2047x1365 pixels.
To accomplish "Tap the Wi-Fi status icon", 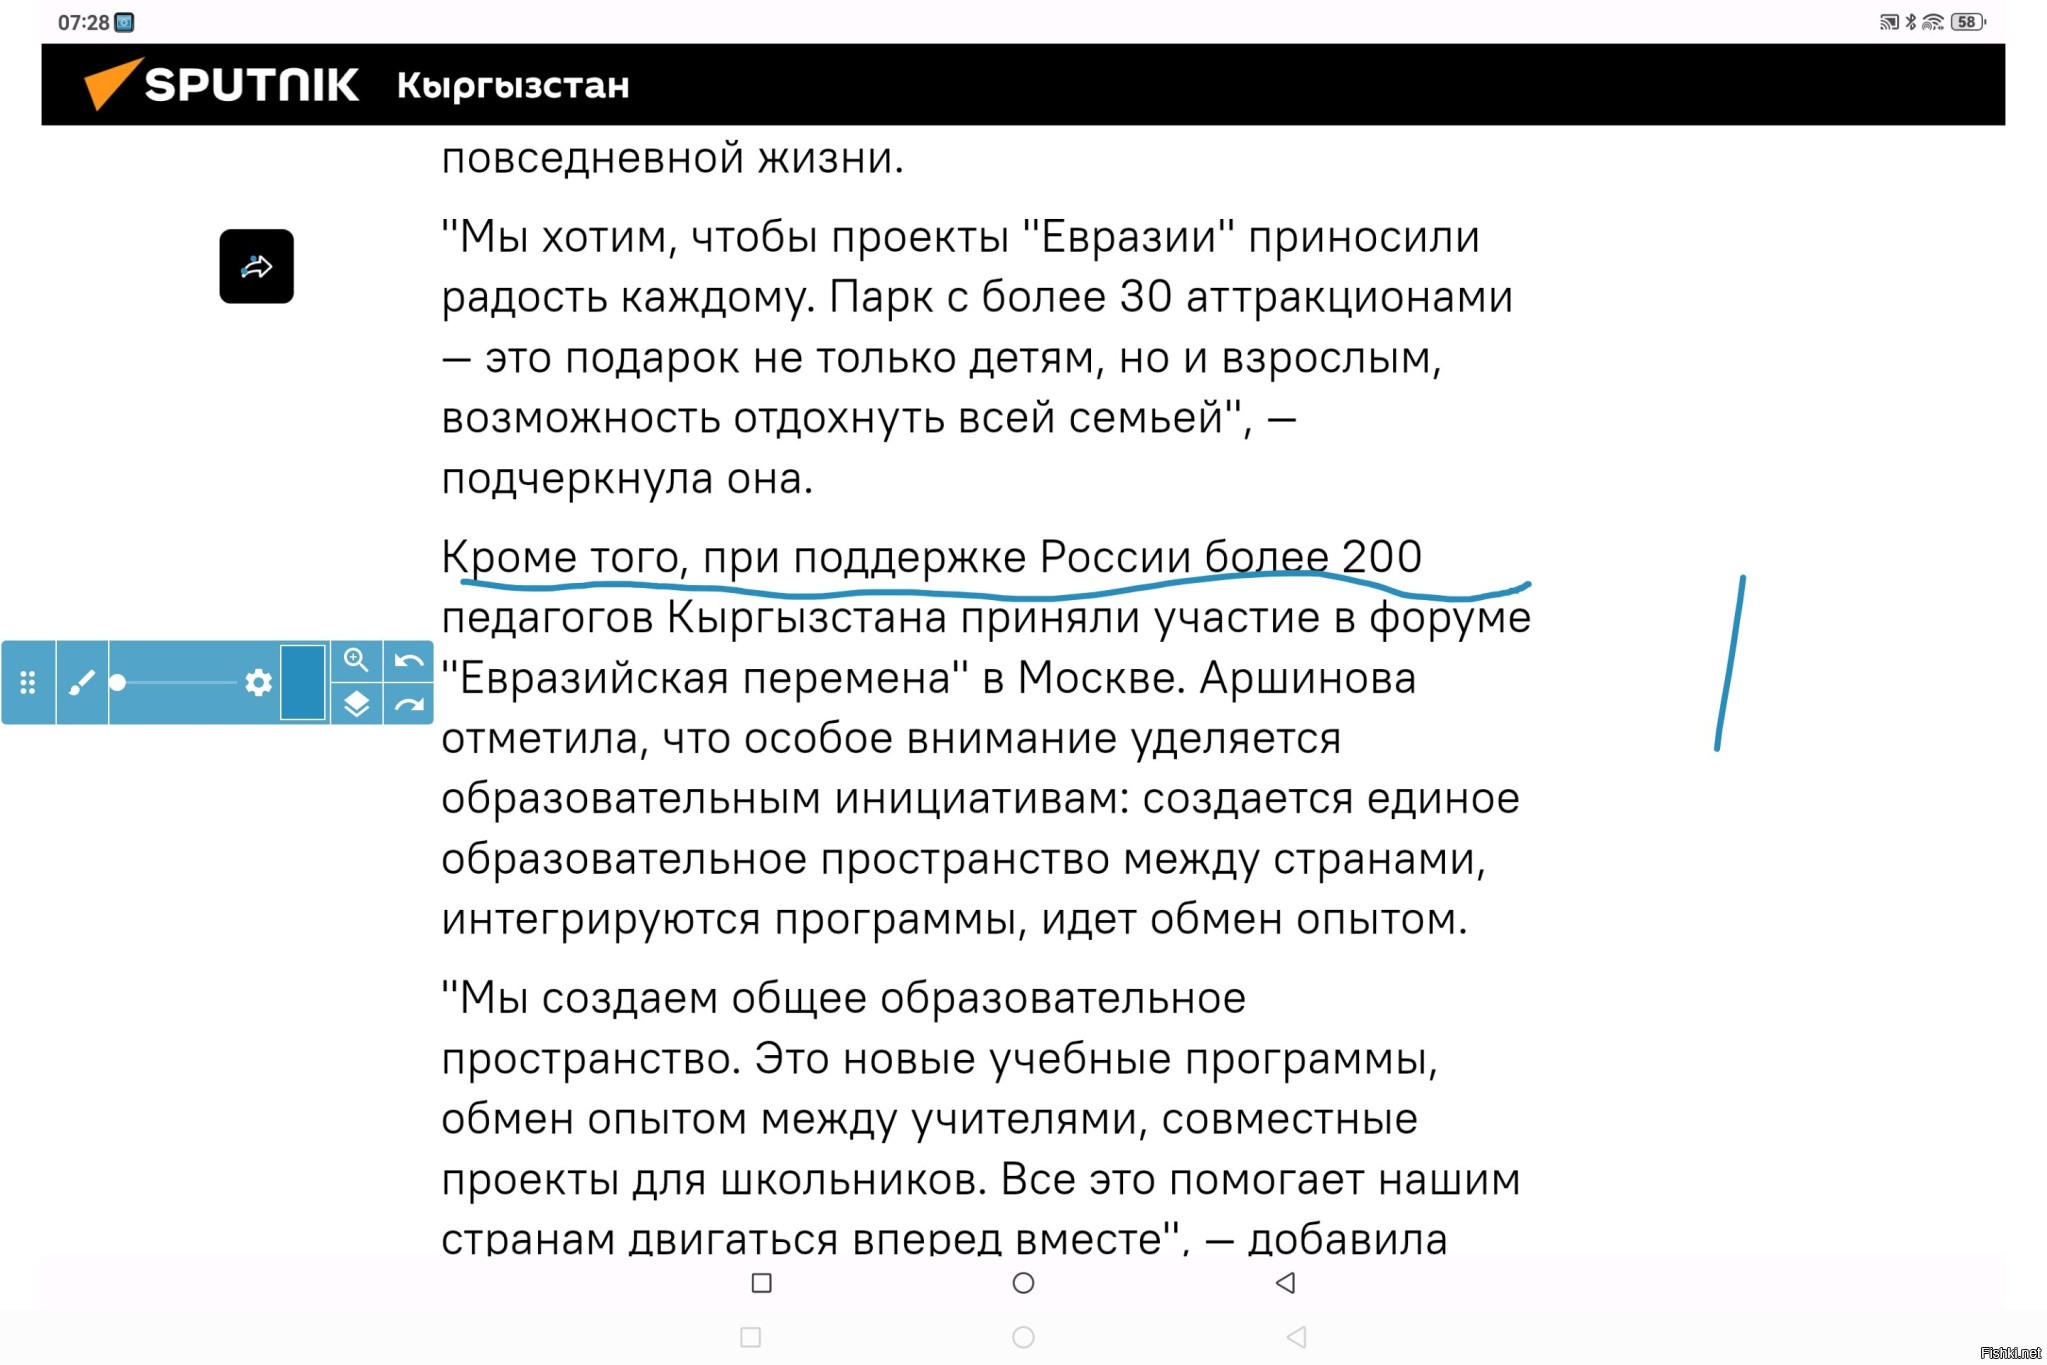I will [1933, 22].
